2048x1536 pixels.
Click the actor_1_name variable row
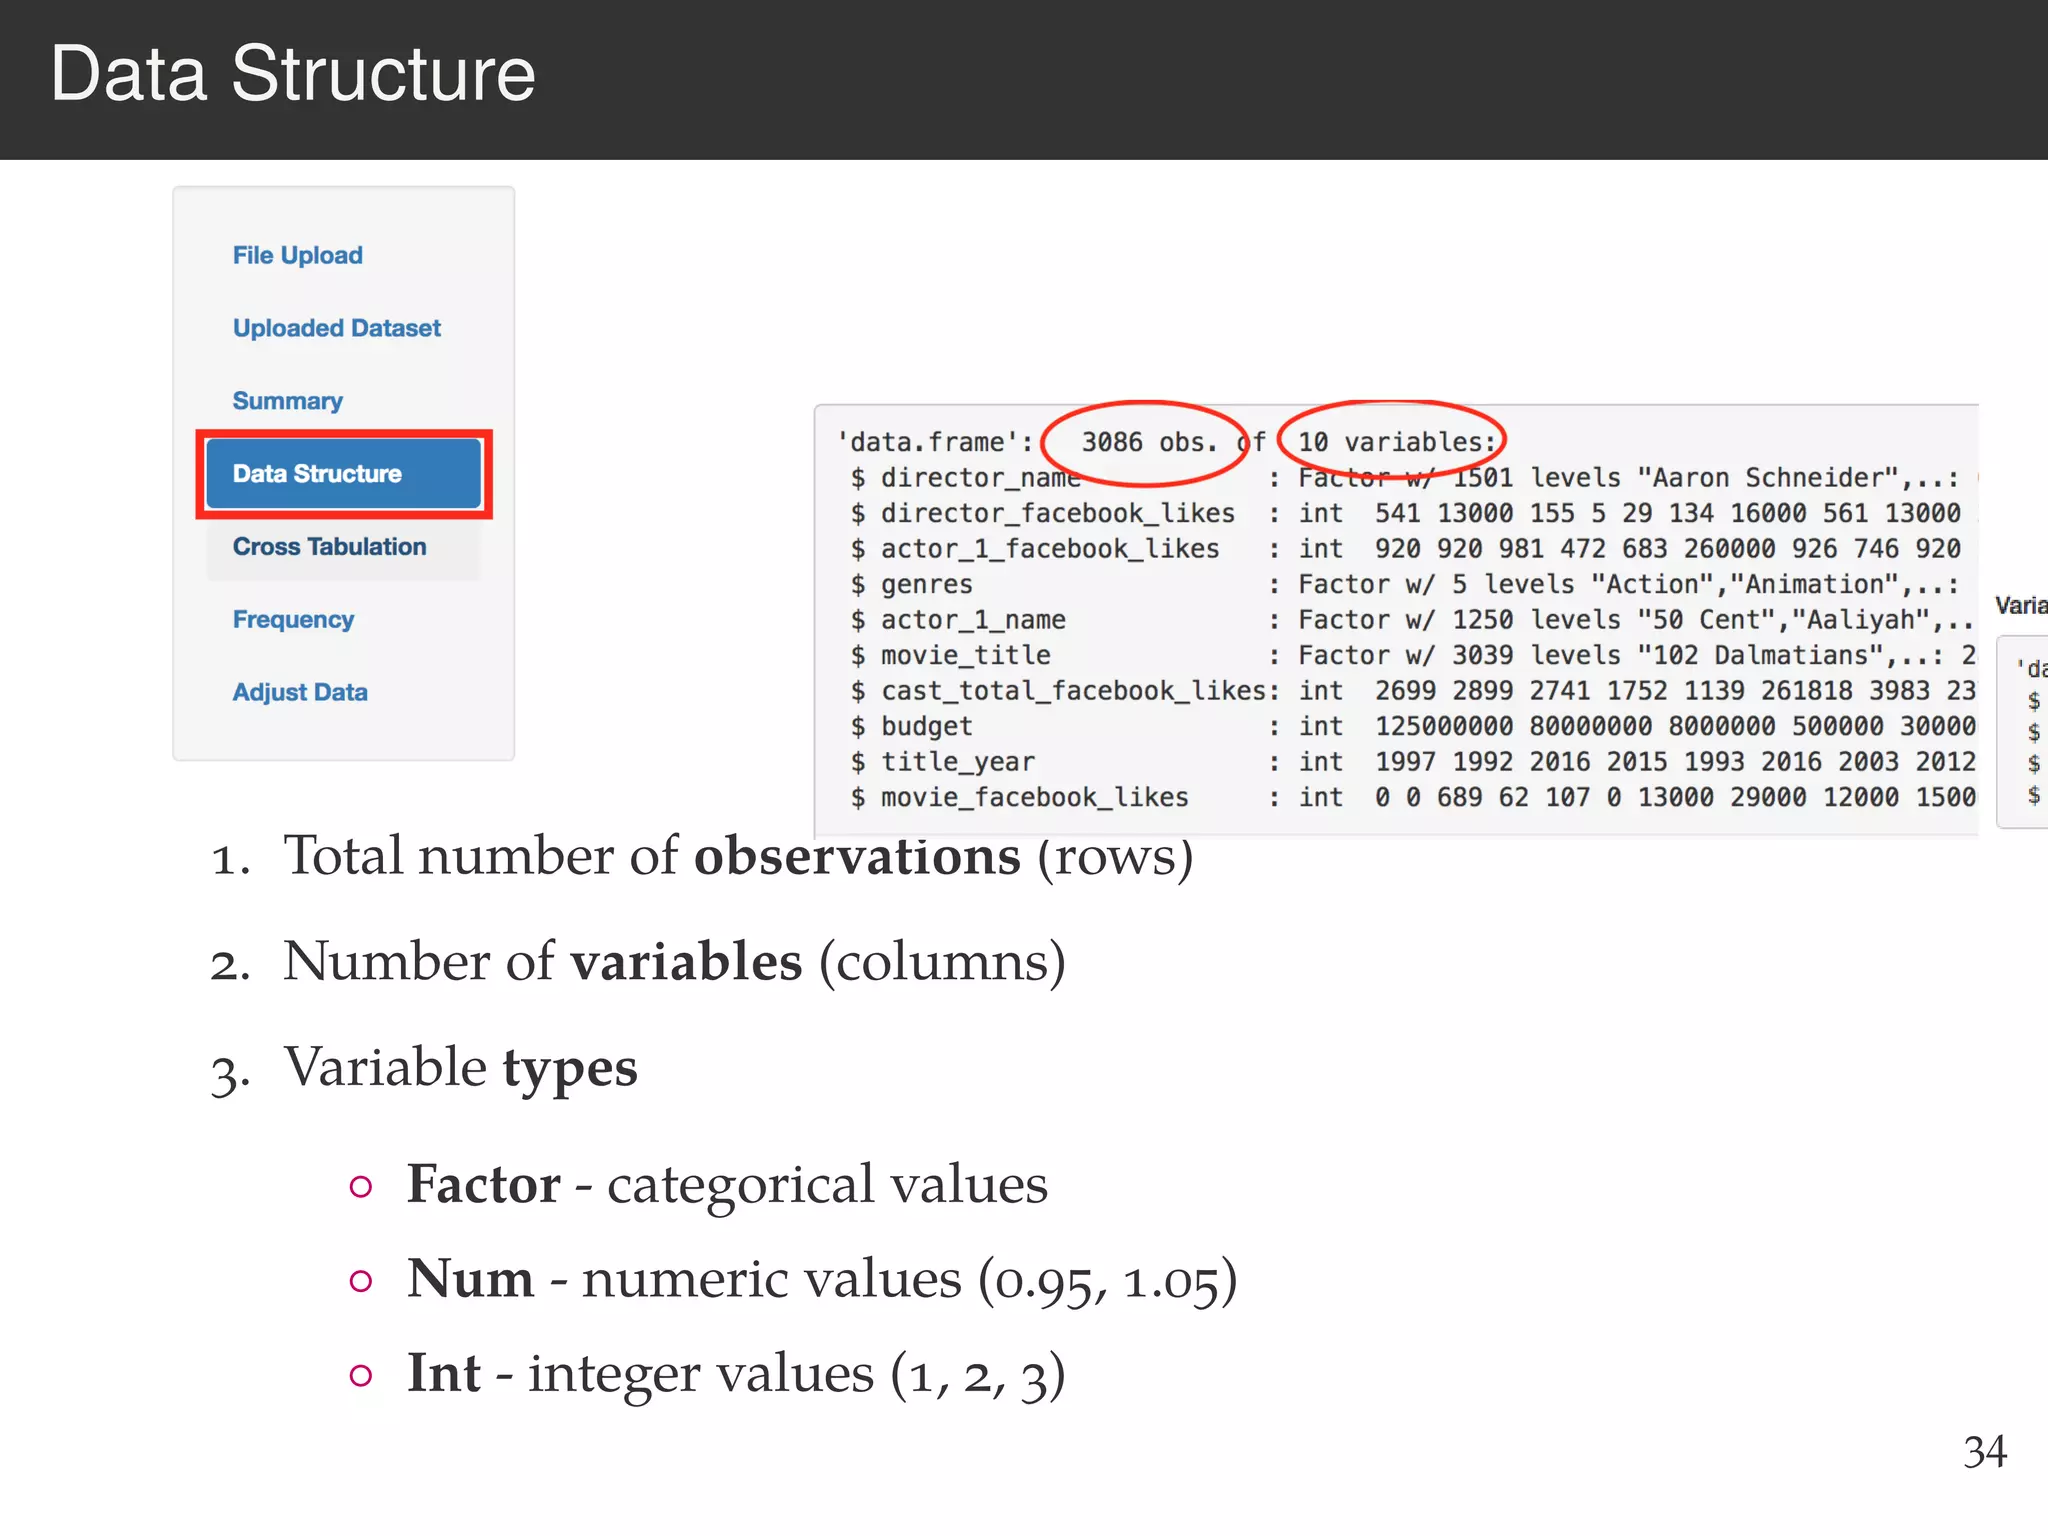pyautogui.click(x=1412, y=620)
